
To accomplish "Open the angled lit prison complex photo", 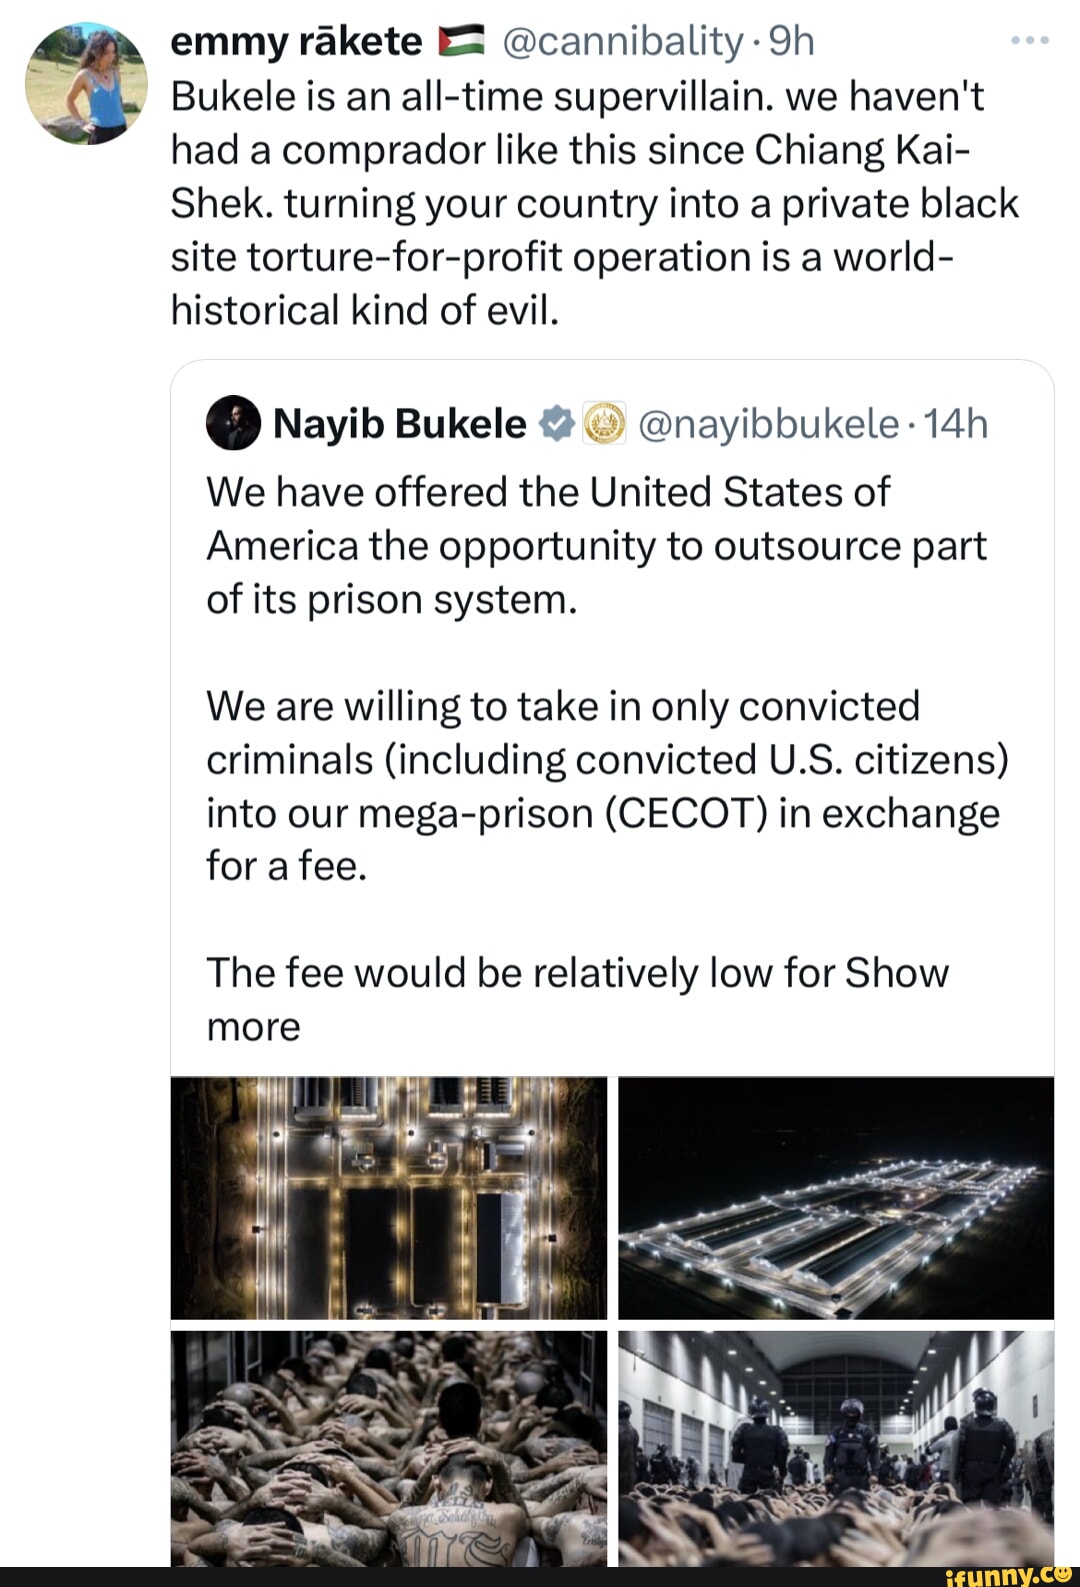I will pyautogui.click(x=836, y=1197).
